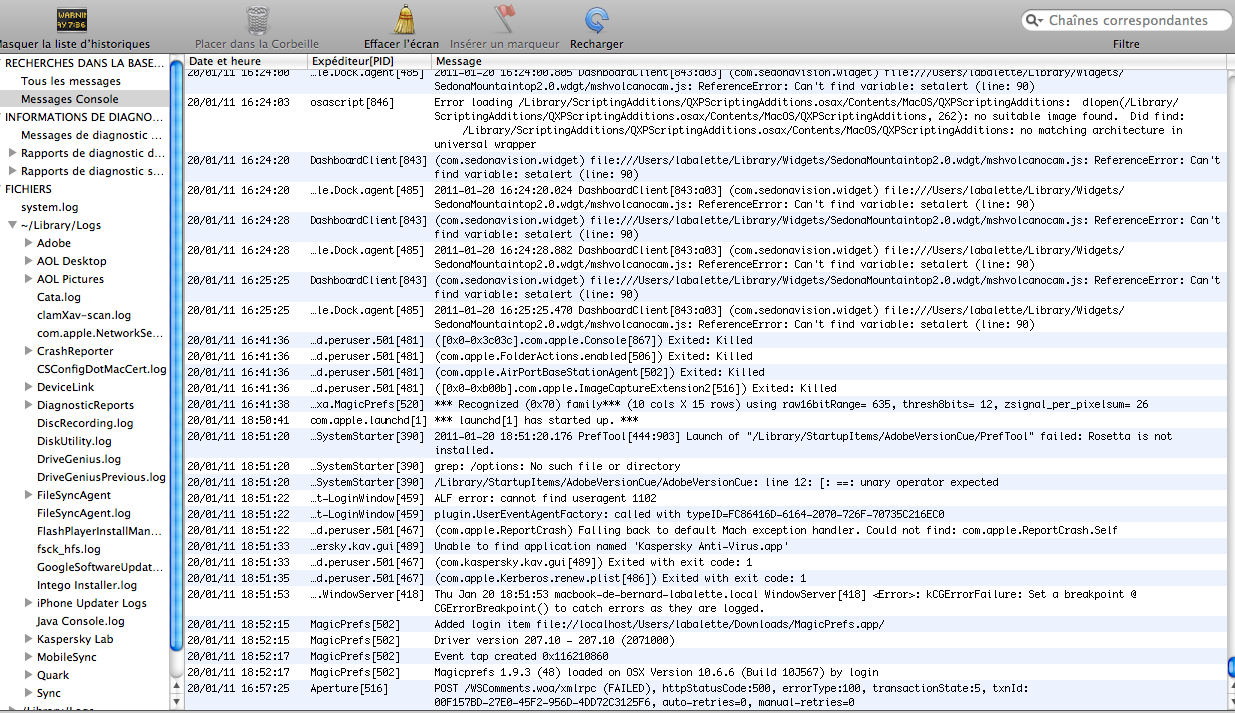
Task: Select the ...WindowServer[418] kCGErrorFailure row
Action: click(705, 601)
